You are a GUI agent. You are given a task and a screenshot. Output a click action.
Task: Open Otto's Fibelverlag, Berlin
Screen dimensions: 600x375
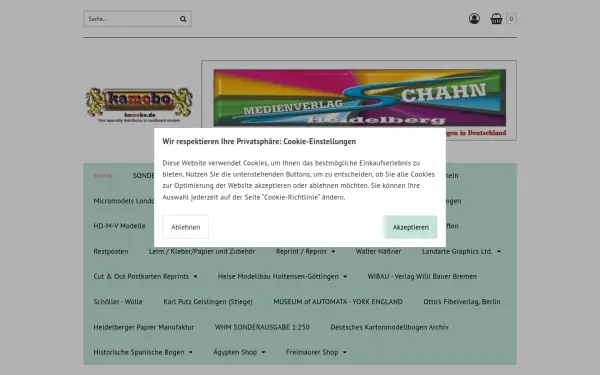(462, 302)
